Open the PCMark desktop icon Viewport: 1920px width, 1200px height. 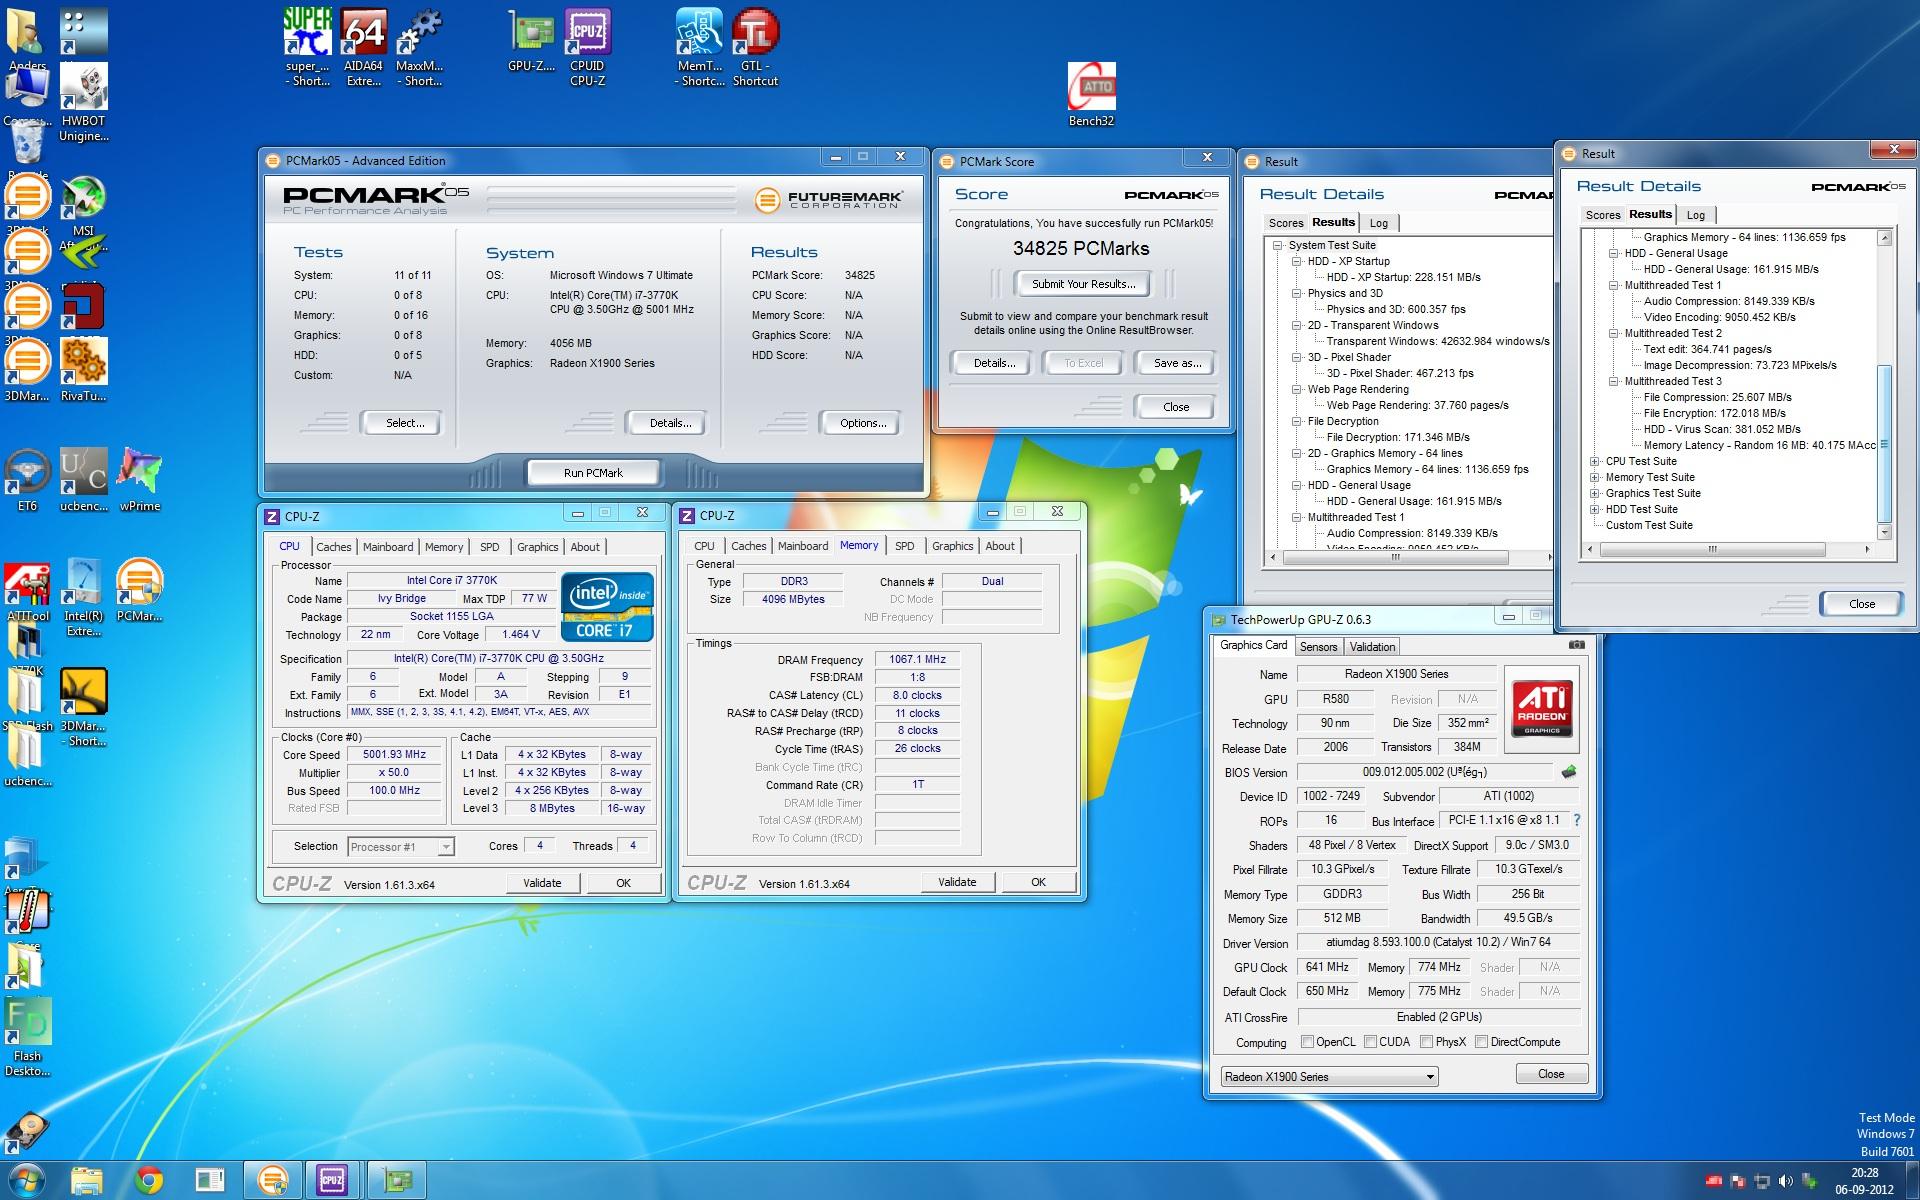click(x=139, y=590)
